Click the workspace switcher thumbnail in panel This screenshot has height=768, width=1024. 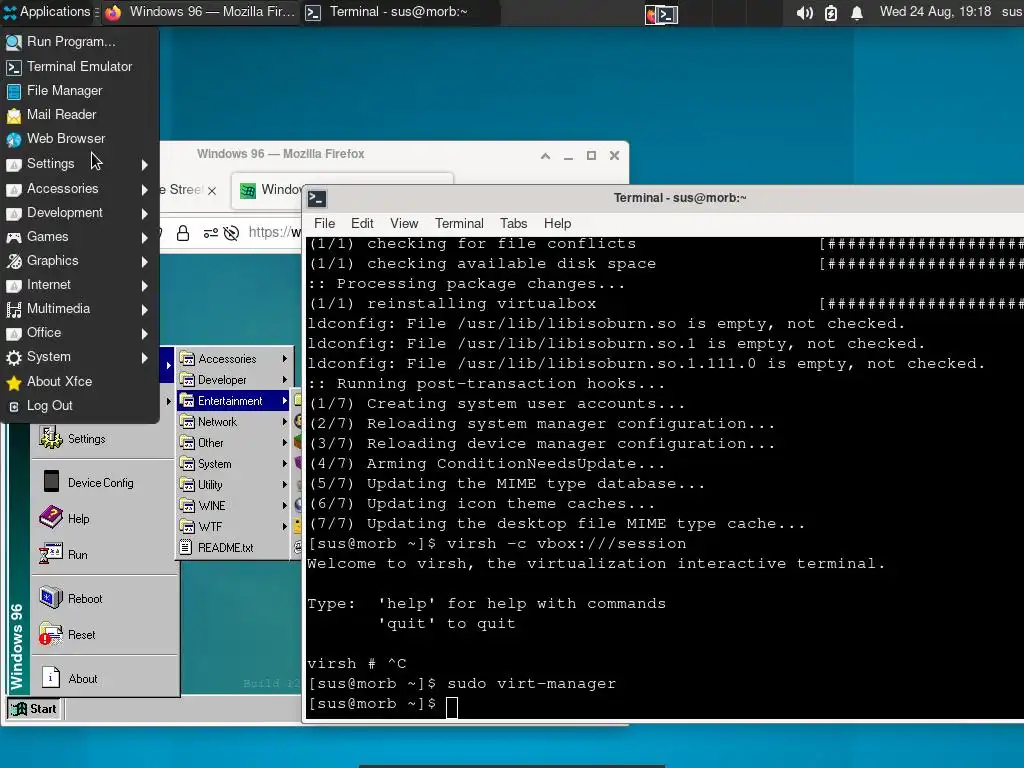(662, 14)
